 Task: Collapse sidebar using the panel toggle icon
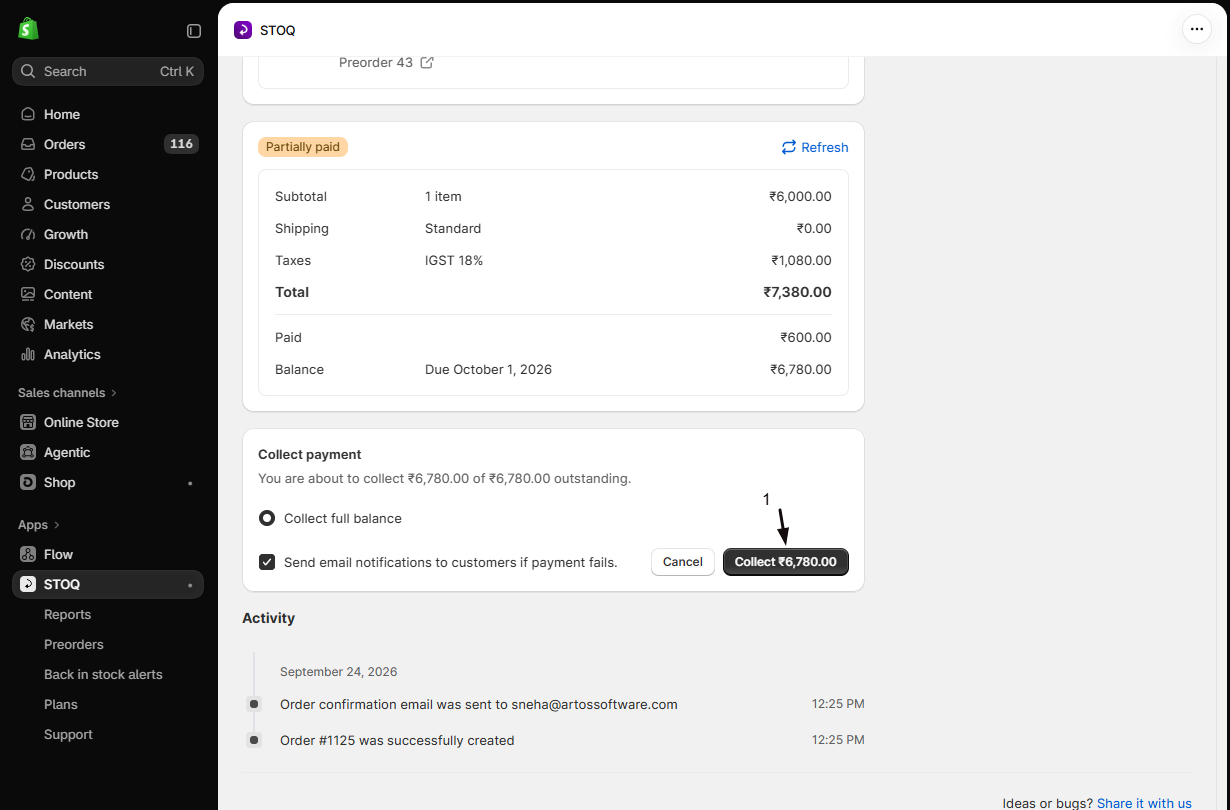(x=194, y=31)
